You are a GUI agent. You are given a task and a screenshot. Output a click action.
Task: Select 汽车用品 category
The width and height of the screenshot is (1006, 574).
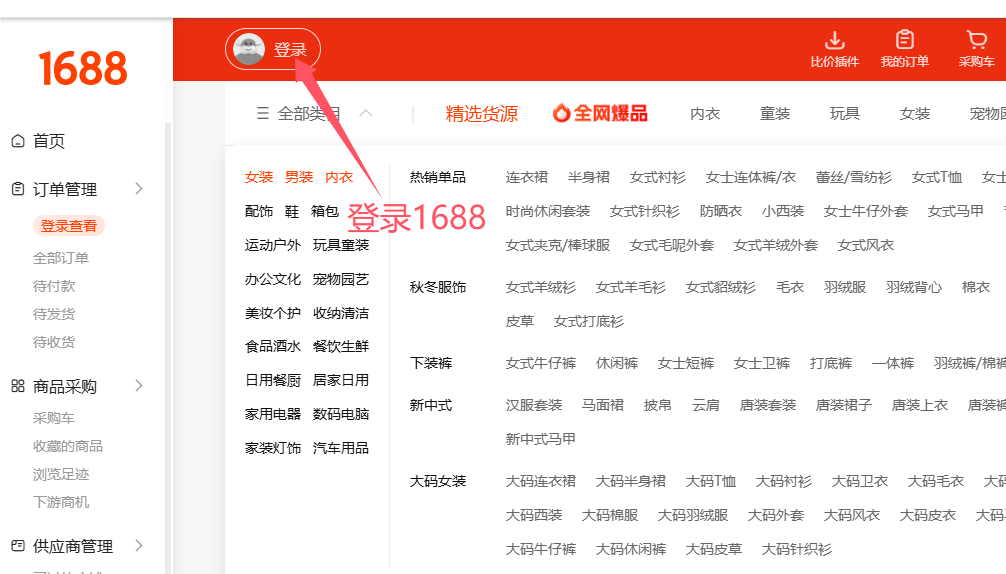341,448
